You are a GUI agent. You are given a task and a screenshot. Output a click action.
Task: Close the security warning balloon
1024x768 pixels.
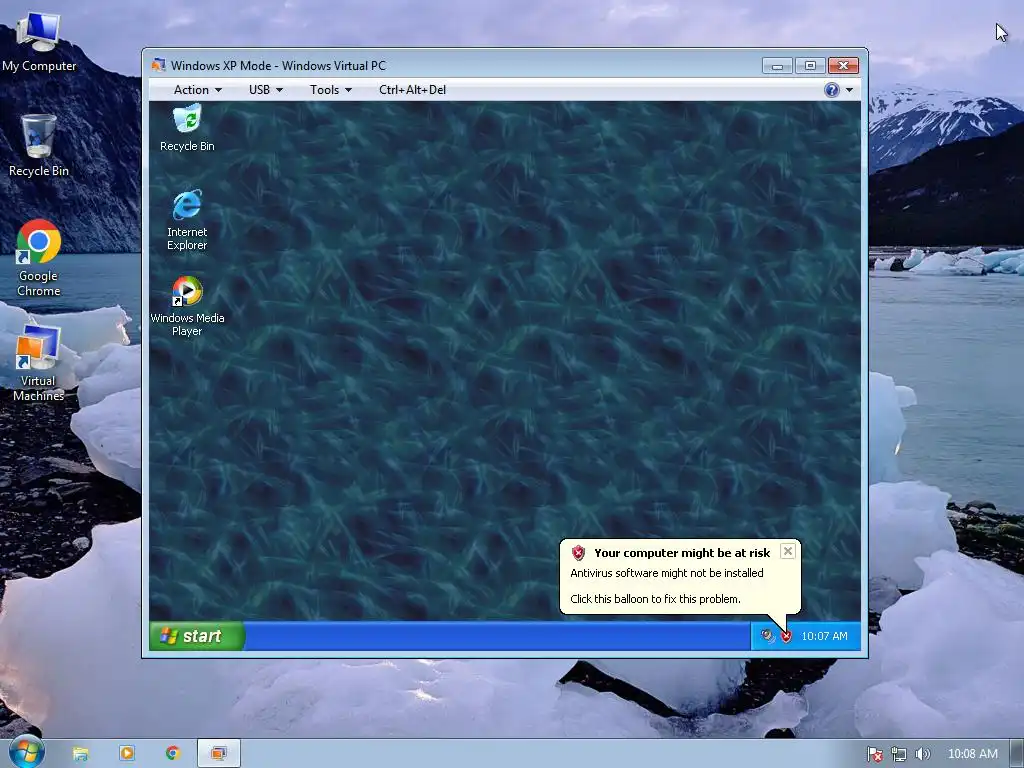pos(788,551)
